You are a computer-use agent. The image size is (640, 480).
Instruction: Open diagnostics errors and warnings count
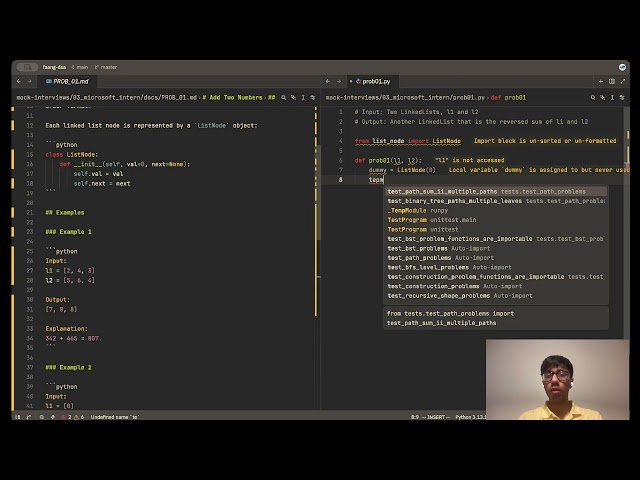pyautogui.click(x=73, y=417)
